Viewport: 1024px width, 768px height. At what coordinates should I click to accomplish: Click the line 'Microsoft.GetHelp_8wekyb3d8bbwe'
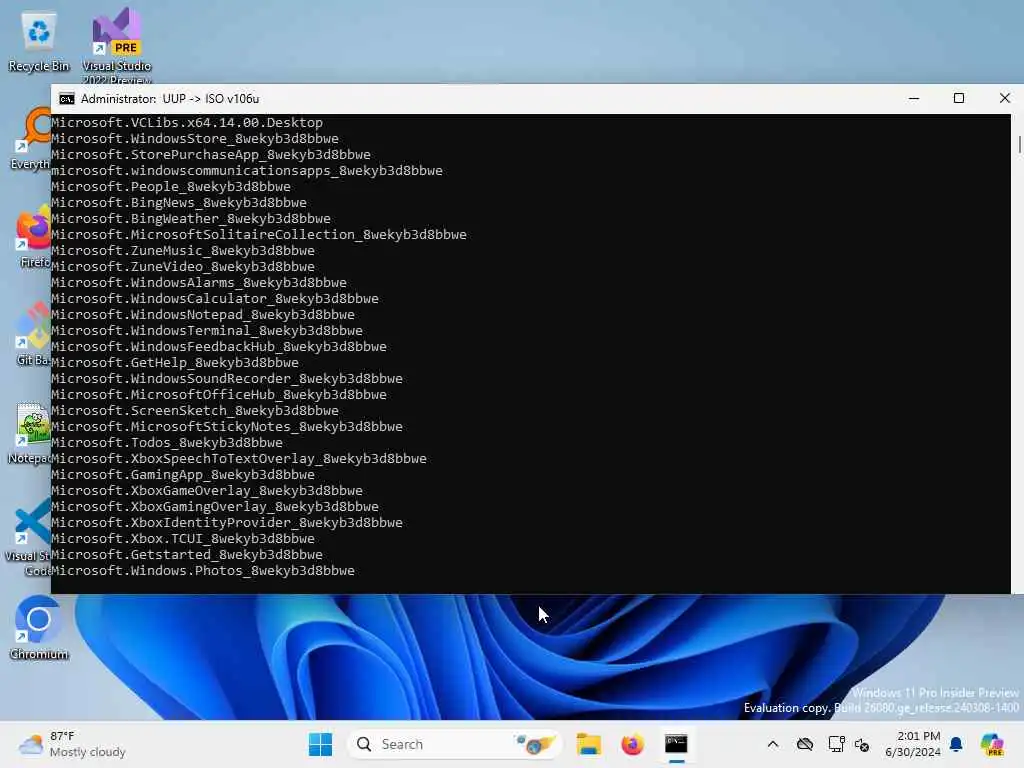click(x=175, y=362)
